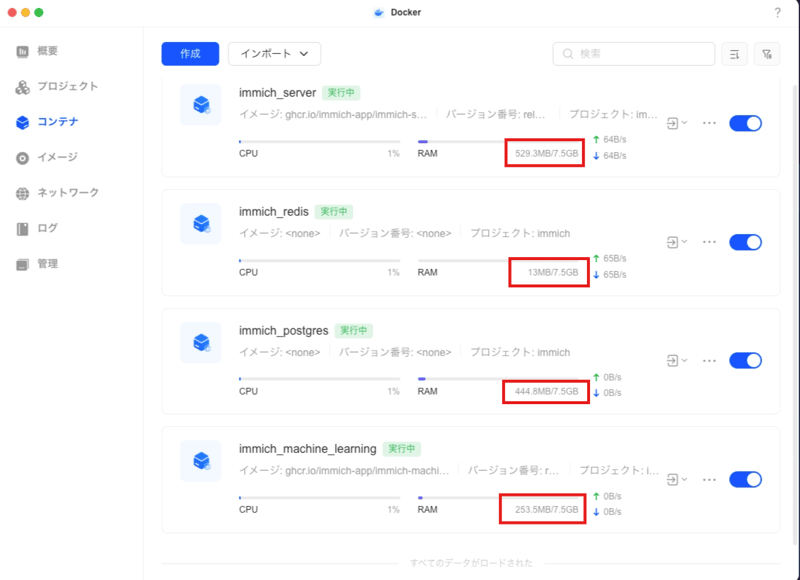The height and width of the screenshot is (580, 800).
Task: Click the プロジェクト cubes sidebar icon
Action: pyautogui.click(x=22, y=87)
